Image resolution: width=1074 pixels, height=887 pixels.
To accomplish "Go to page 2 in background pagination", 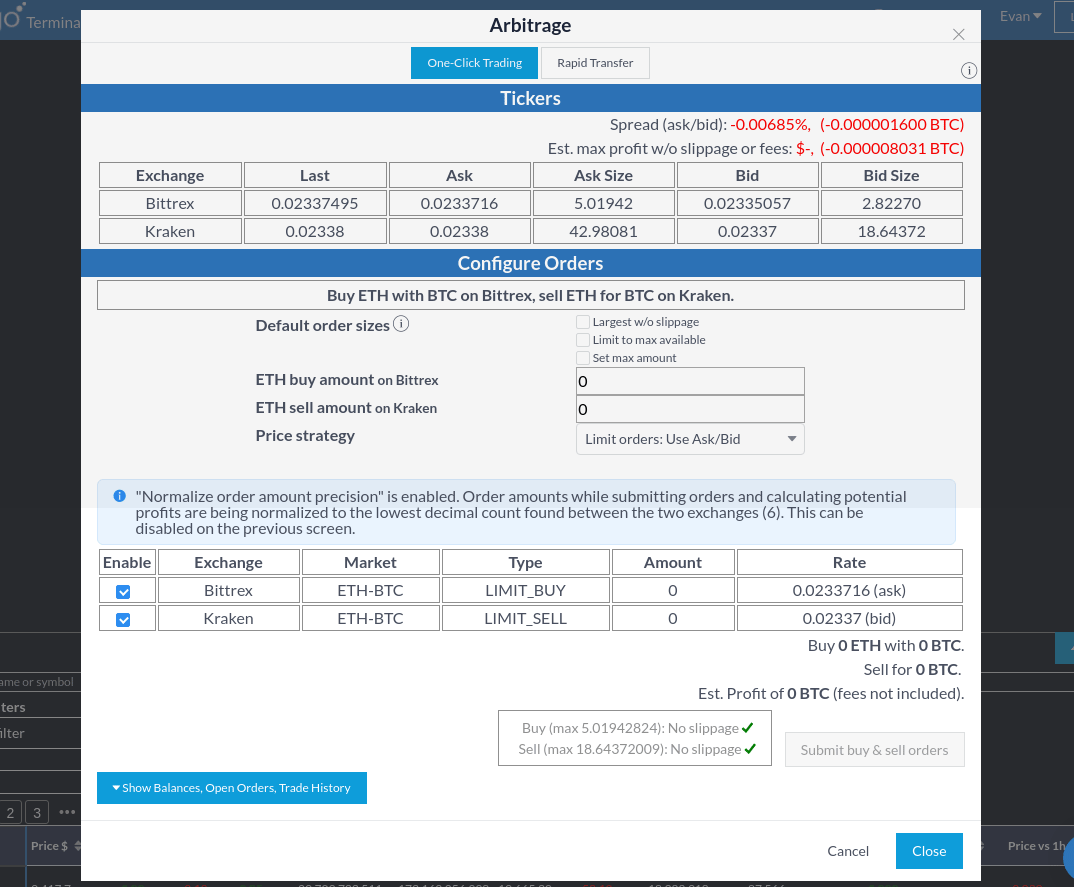I will click(10, 813).
